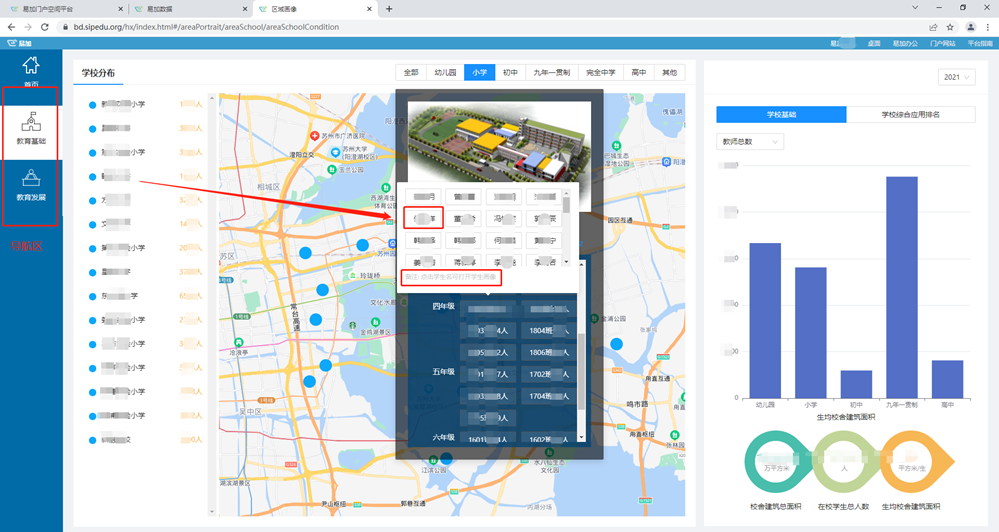Click the class list scrollbar down arrow
The width and height of the screenshot is (999, 532).
coord(581,438)
